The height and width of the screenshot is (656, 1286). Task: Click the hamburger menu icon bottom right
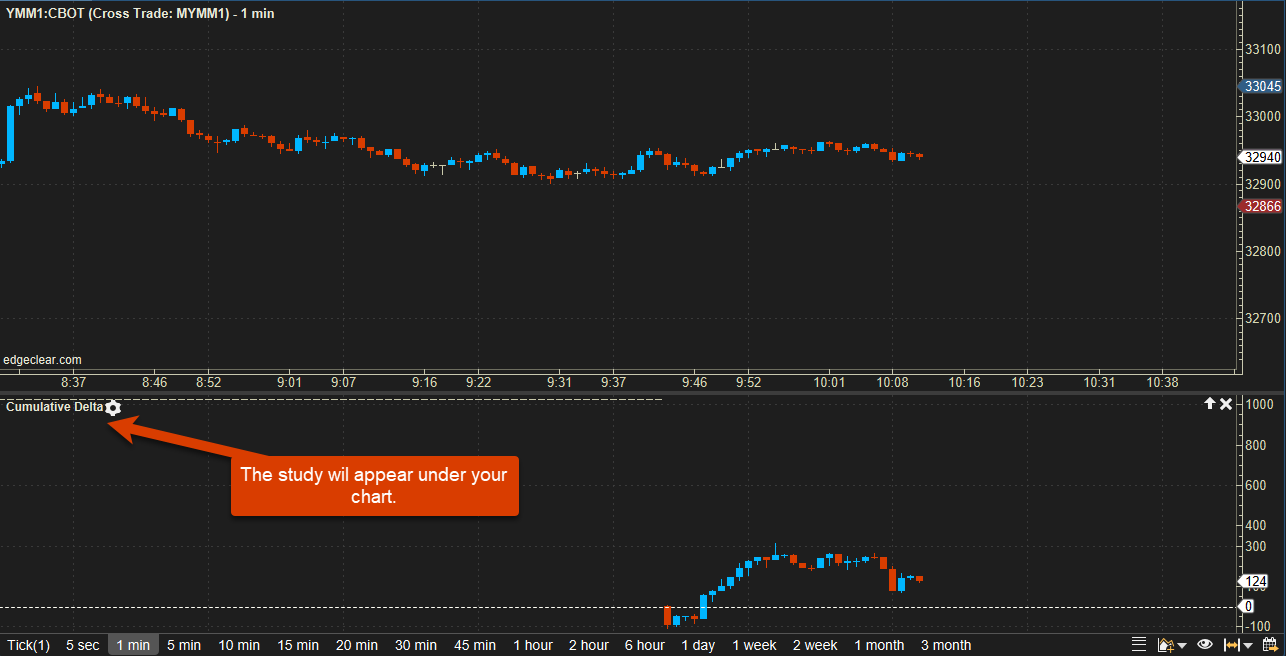[1138, 644]
